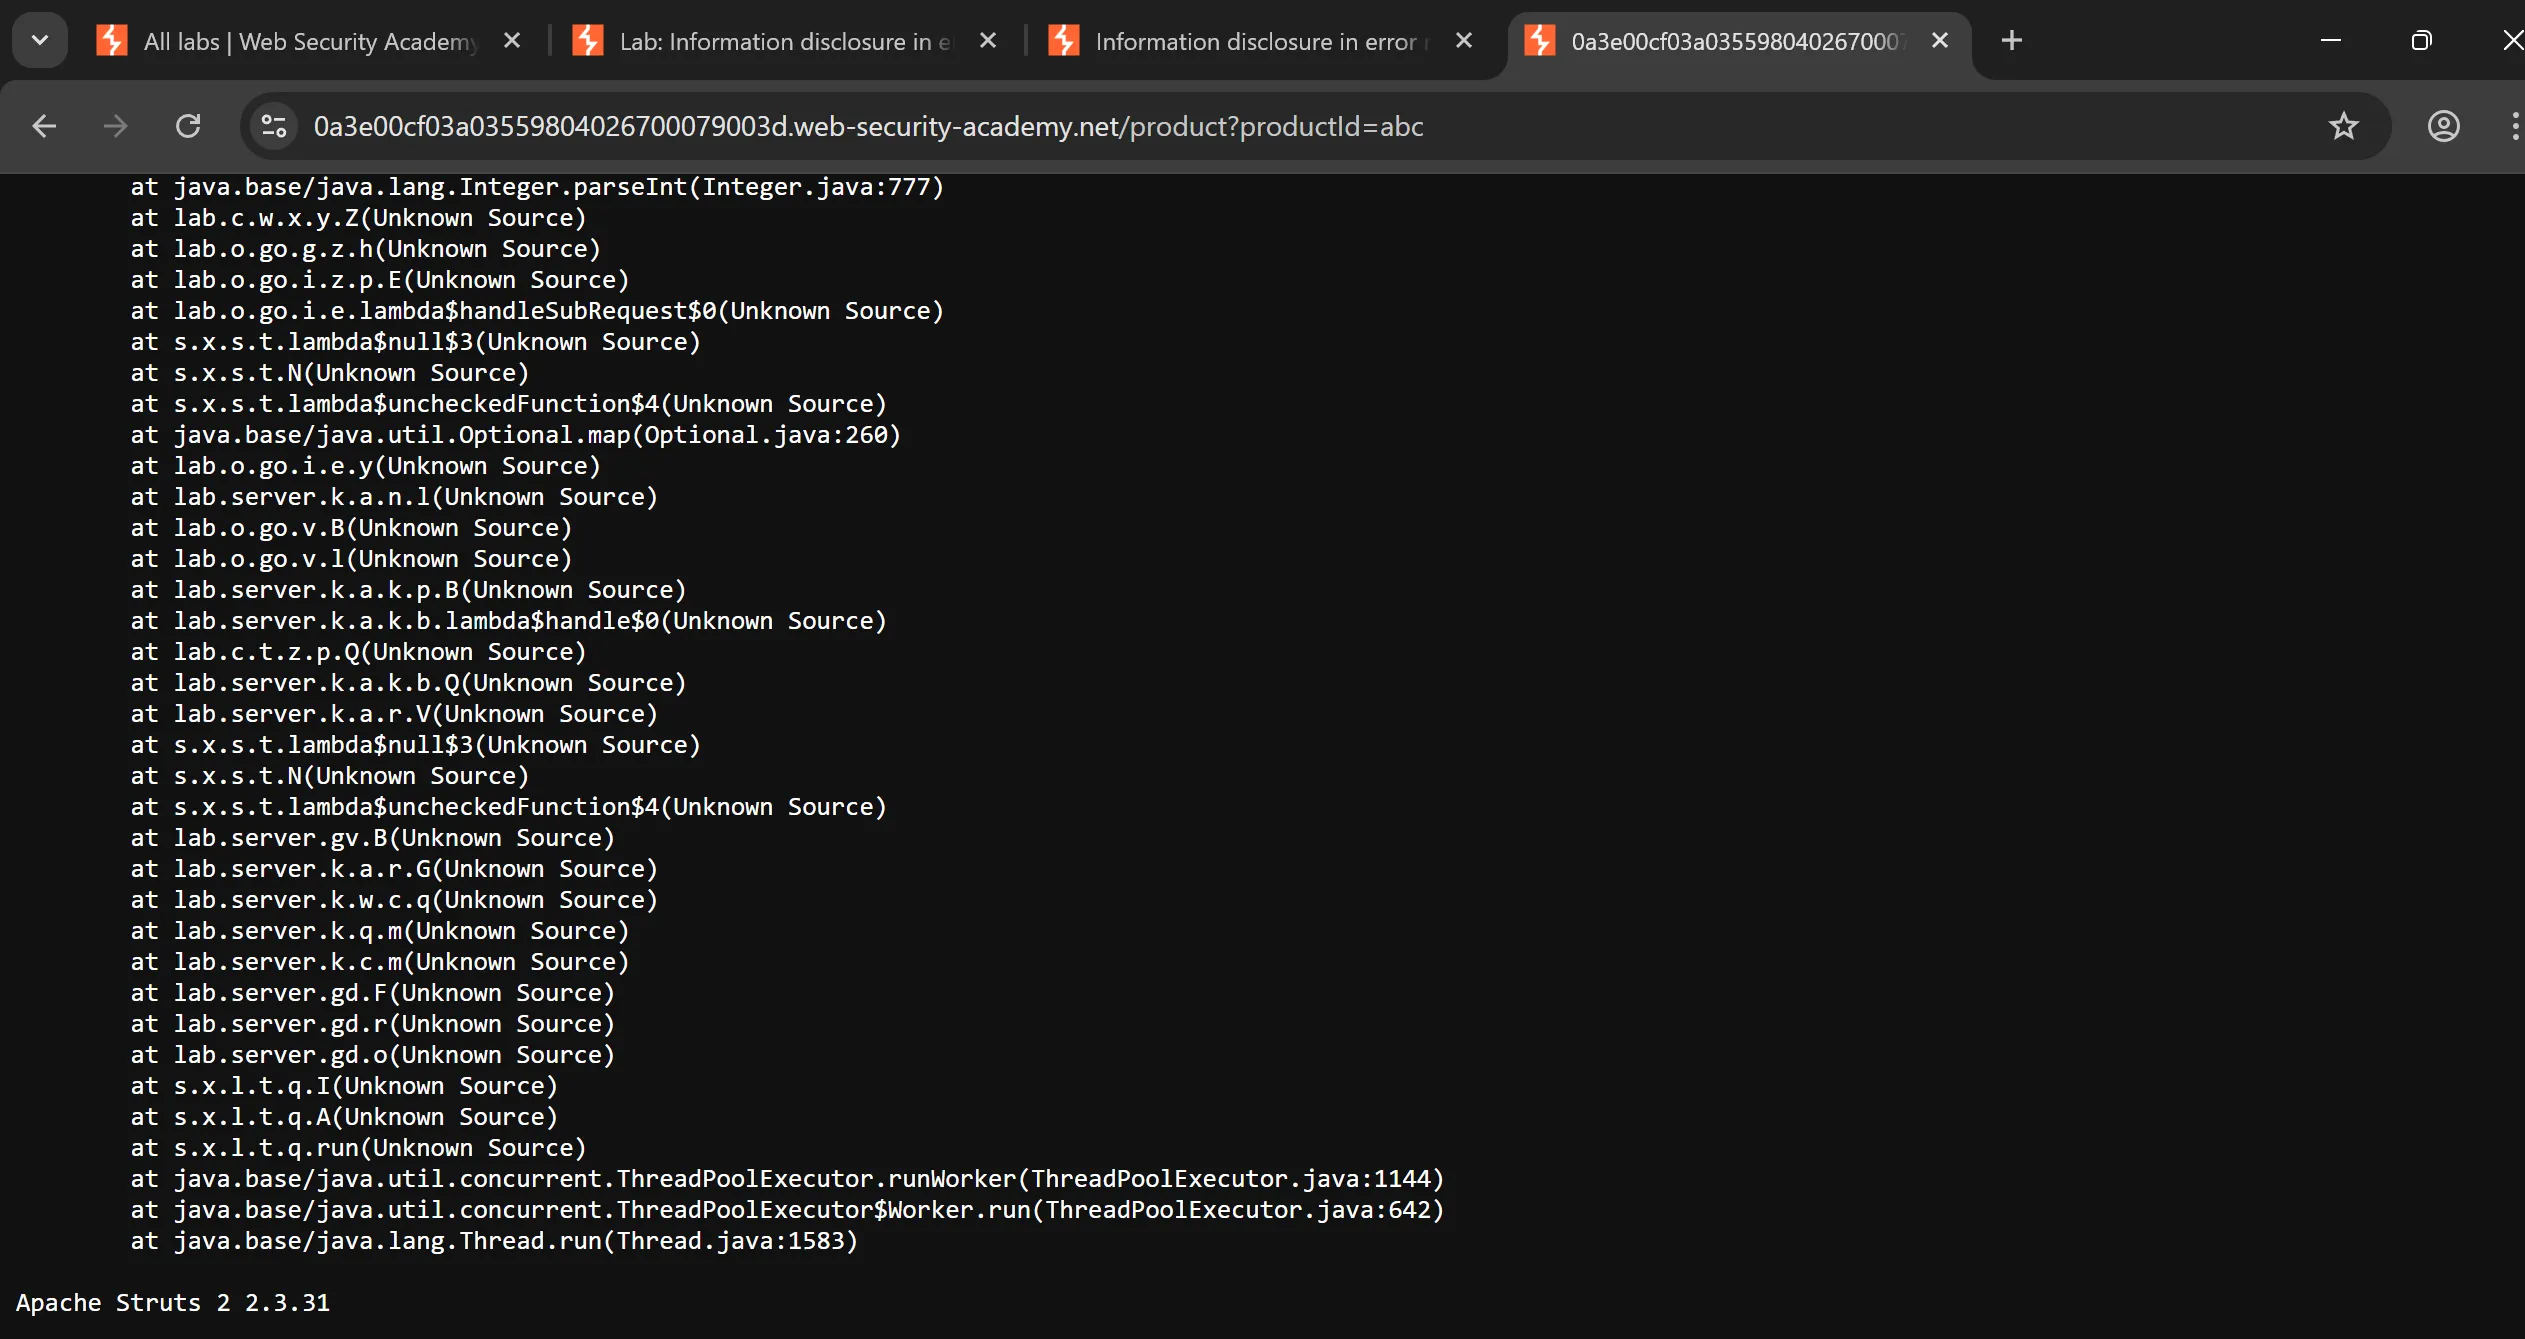The height and width of the screenshot is (1339, 2525).
Task: Close the Lab: Information disclosure tab
Action: pyautogui.click(x=988, y=41)
